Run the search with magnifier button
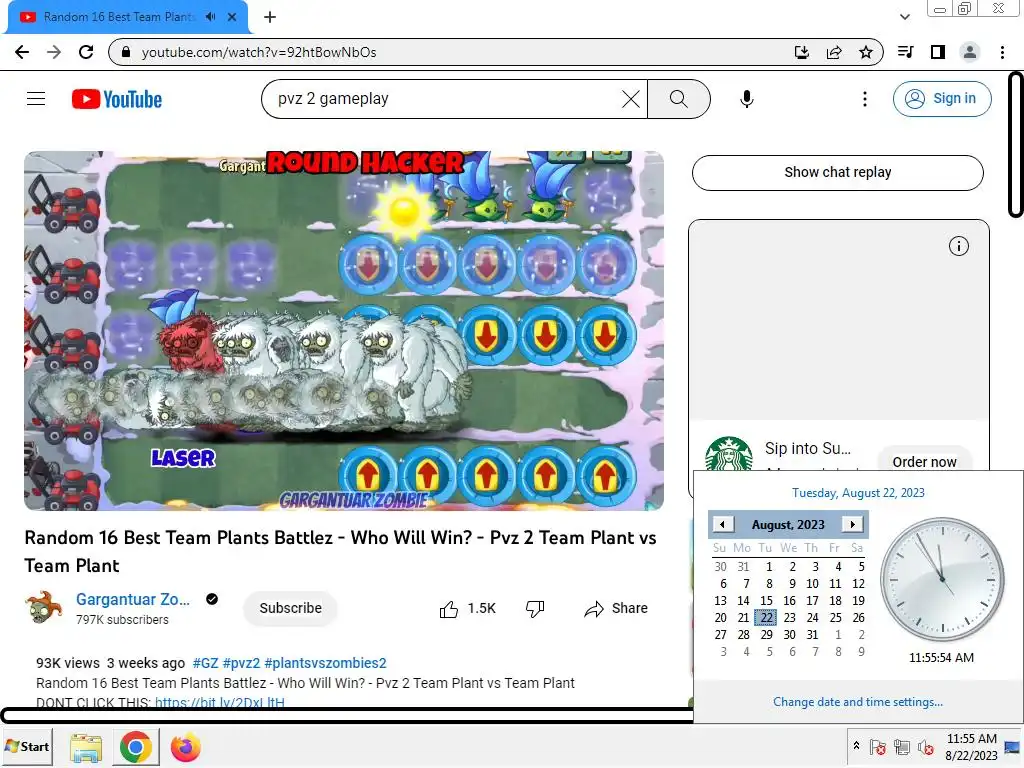The width and height of the screenshot is (1024, 768). [x=679, y=99]
